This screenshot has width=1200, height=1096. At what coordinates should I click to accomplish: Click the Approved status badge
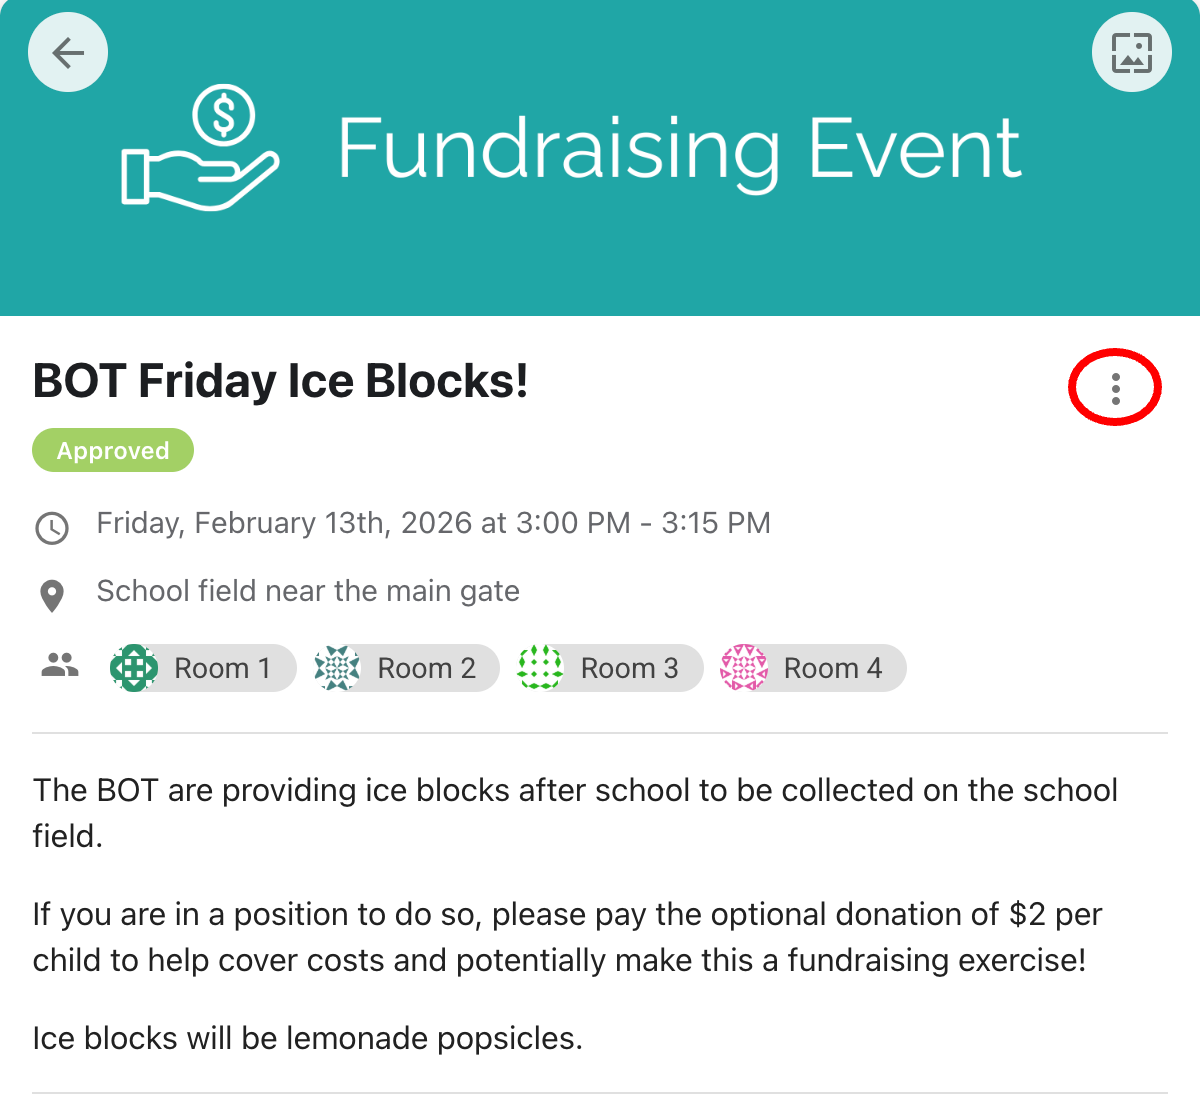(113, 450)
